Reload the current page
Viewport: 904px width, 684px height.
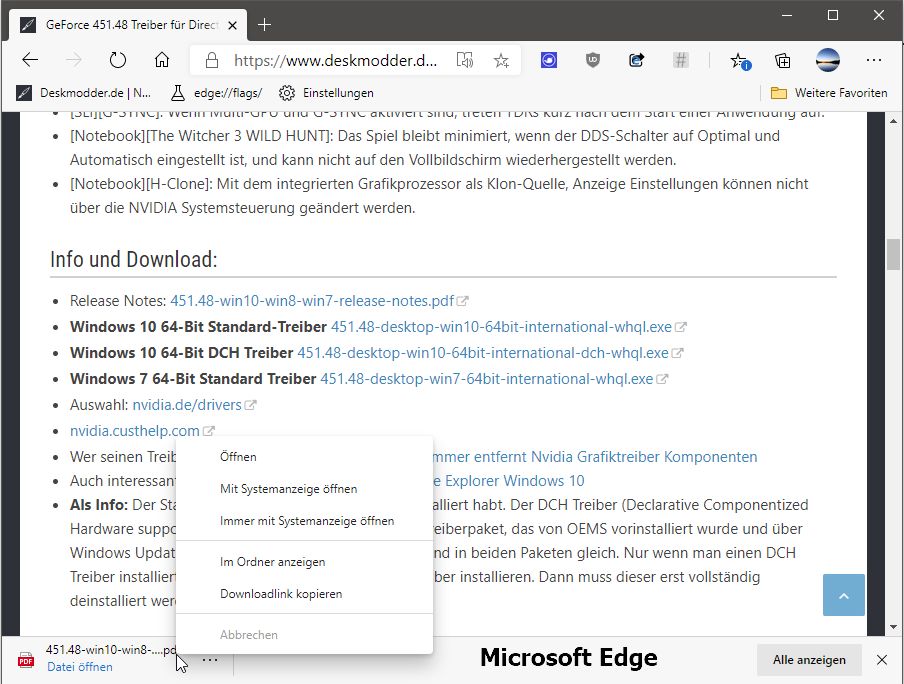[x=118, y=60]
